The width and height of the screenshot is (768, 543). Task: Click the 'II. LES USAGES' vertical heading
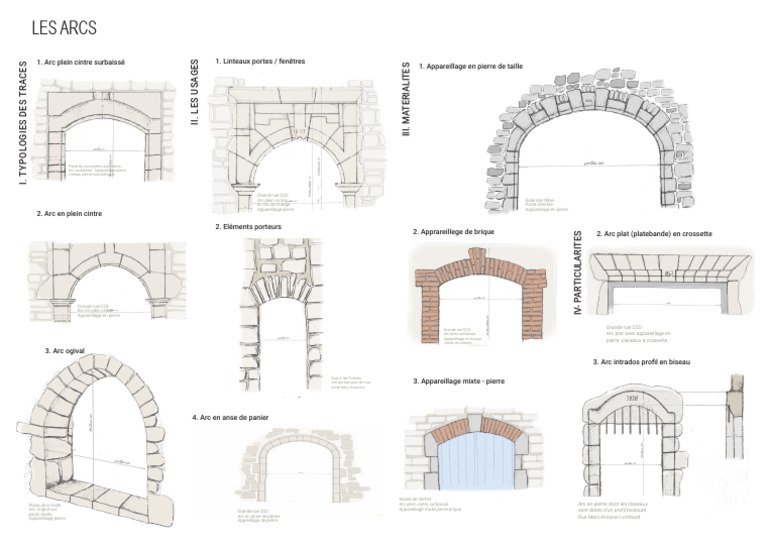(194, 92)
